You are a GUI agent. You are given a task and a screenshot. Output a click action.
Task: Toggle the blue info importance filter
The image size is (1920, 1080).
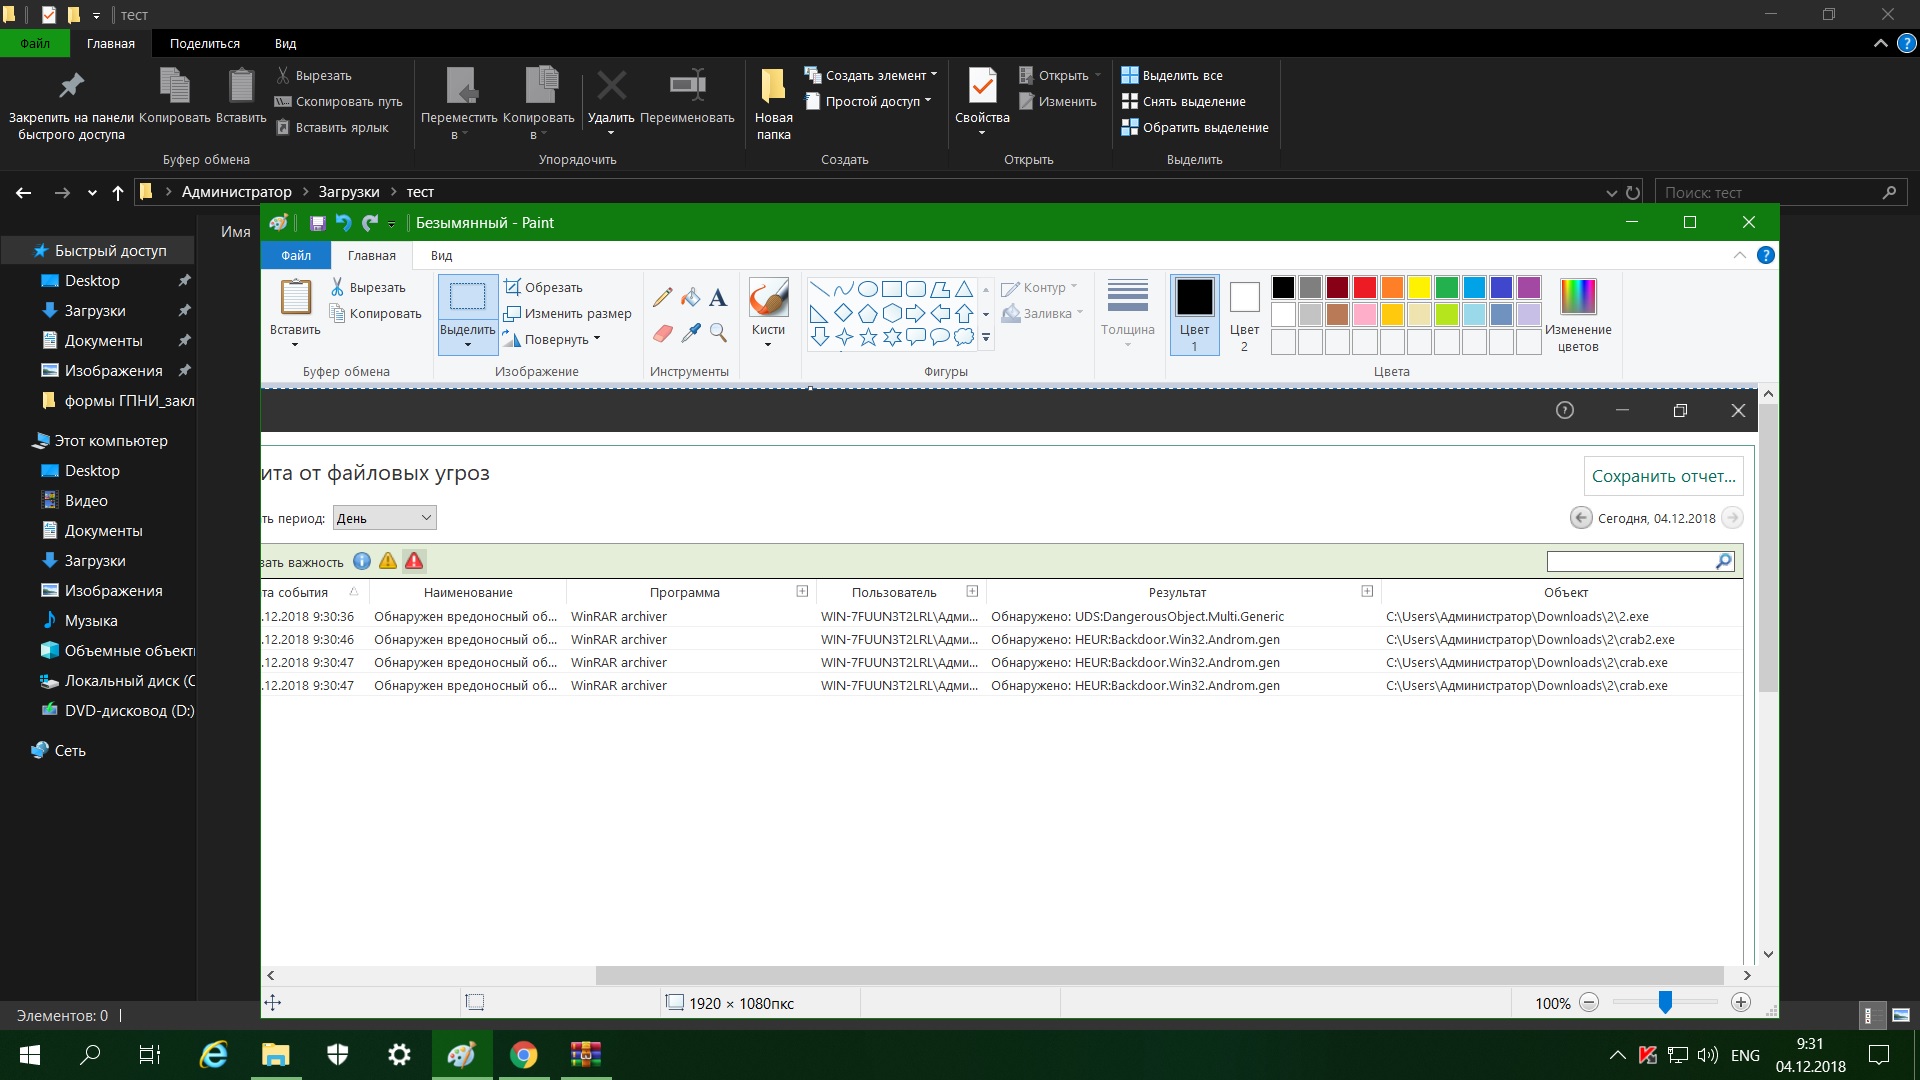[x=362, y=561]
